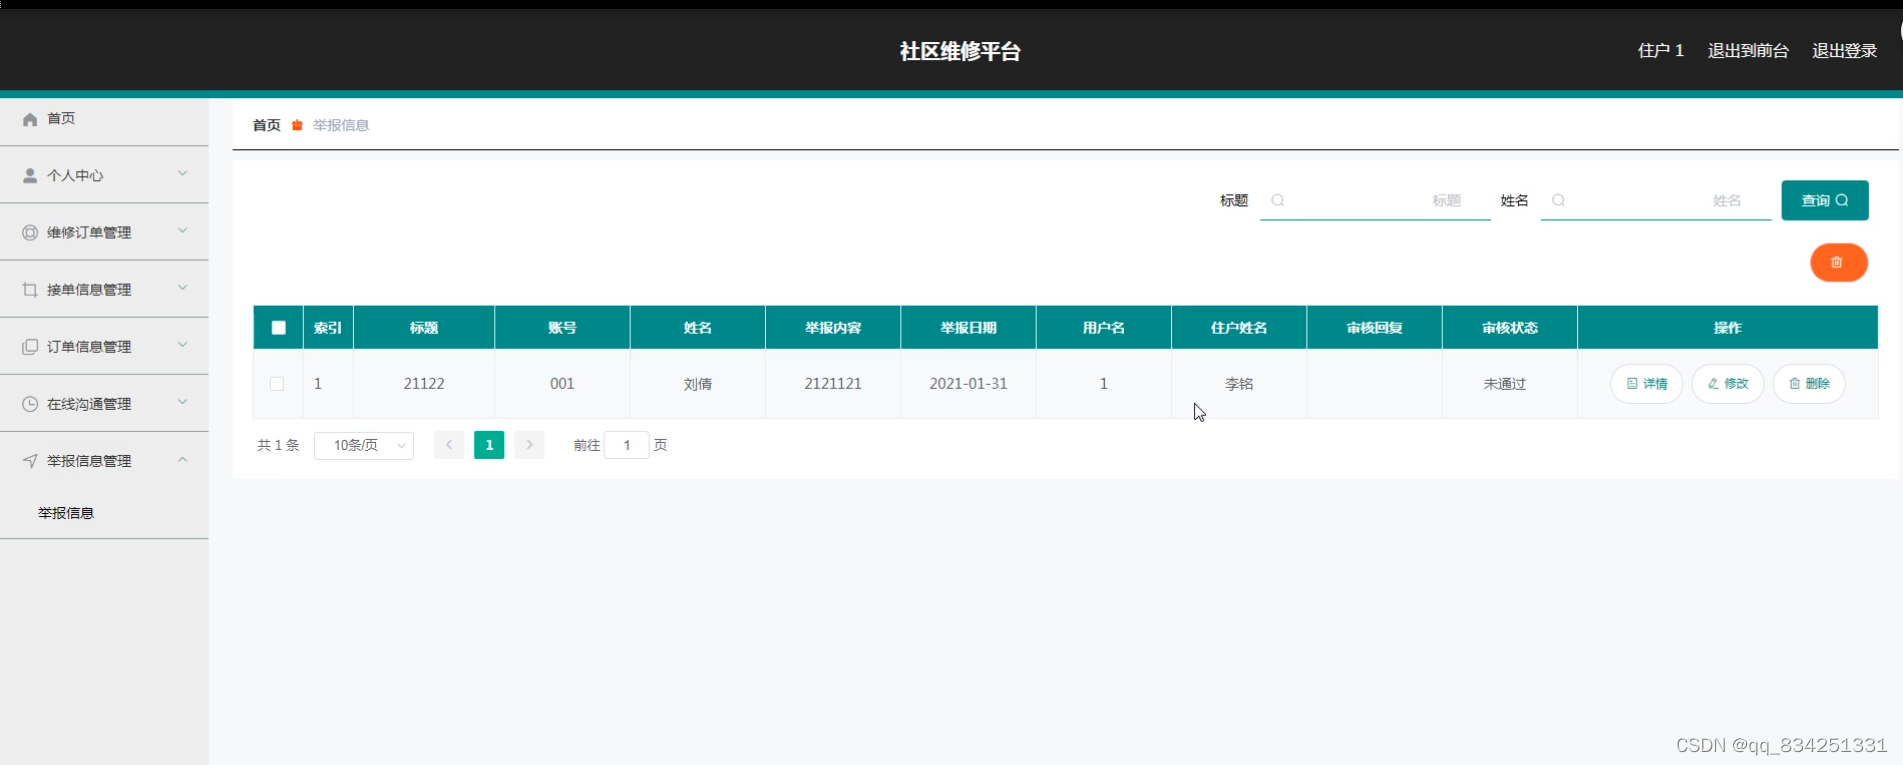Click 首页 in the breadcrumb

pyautogui.click(x=266, y=125)
